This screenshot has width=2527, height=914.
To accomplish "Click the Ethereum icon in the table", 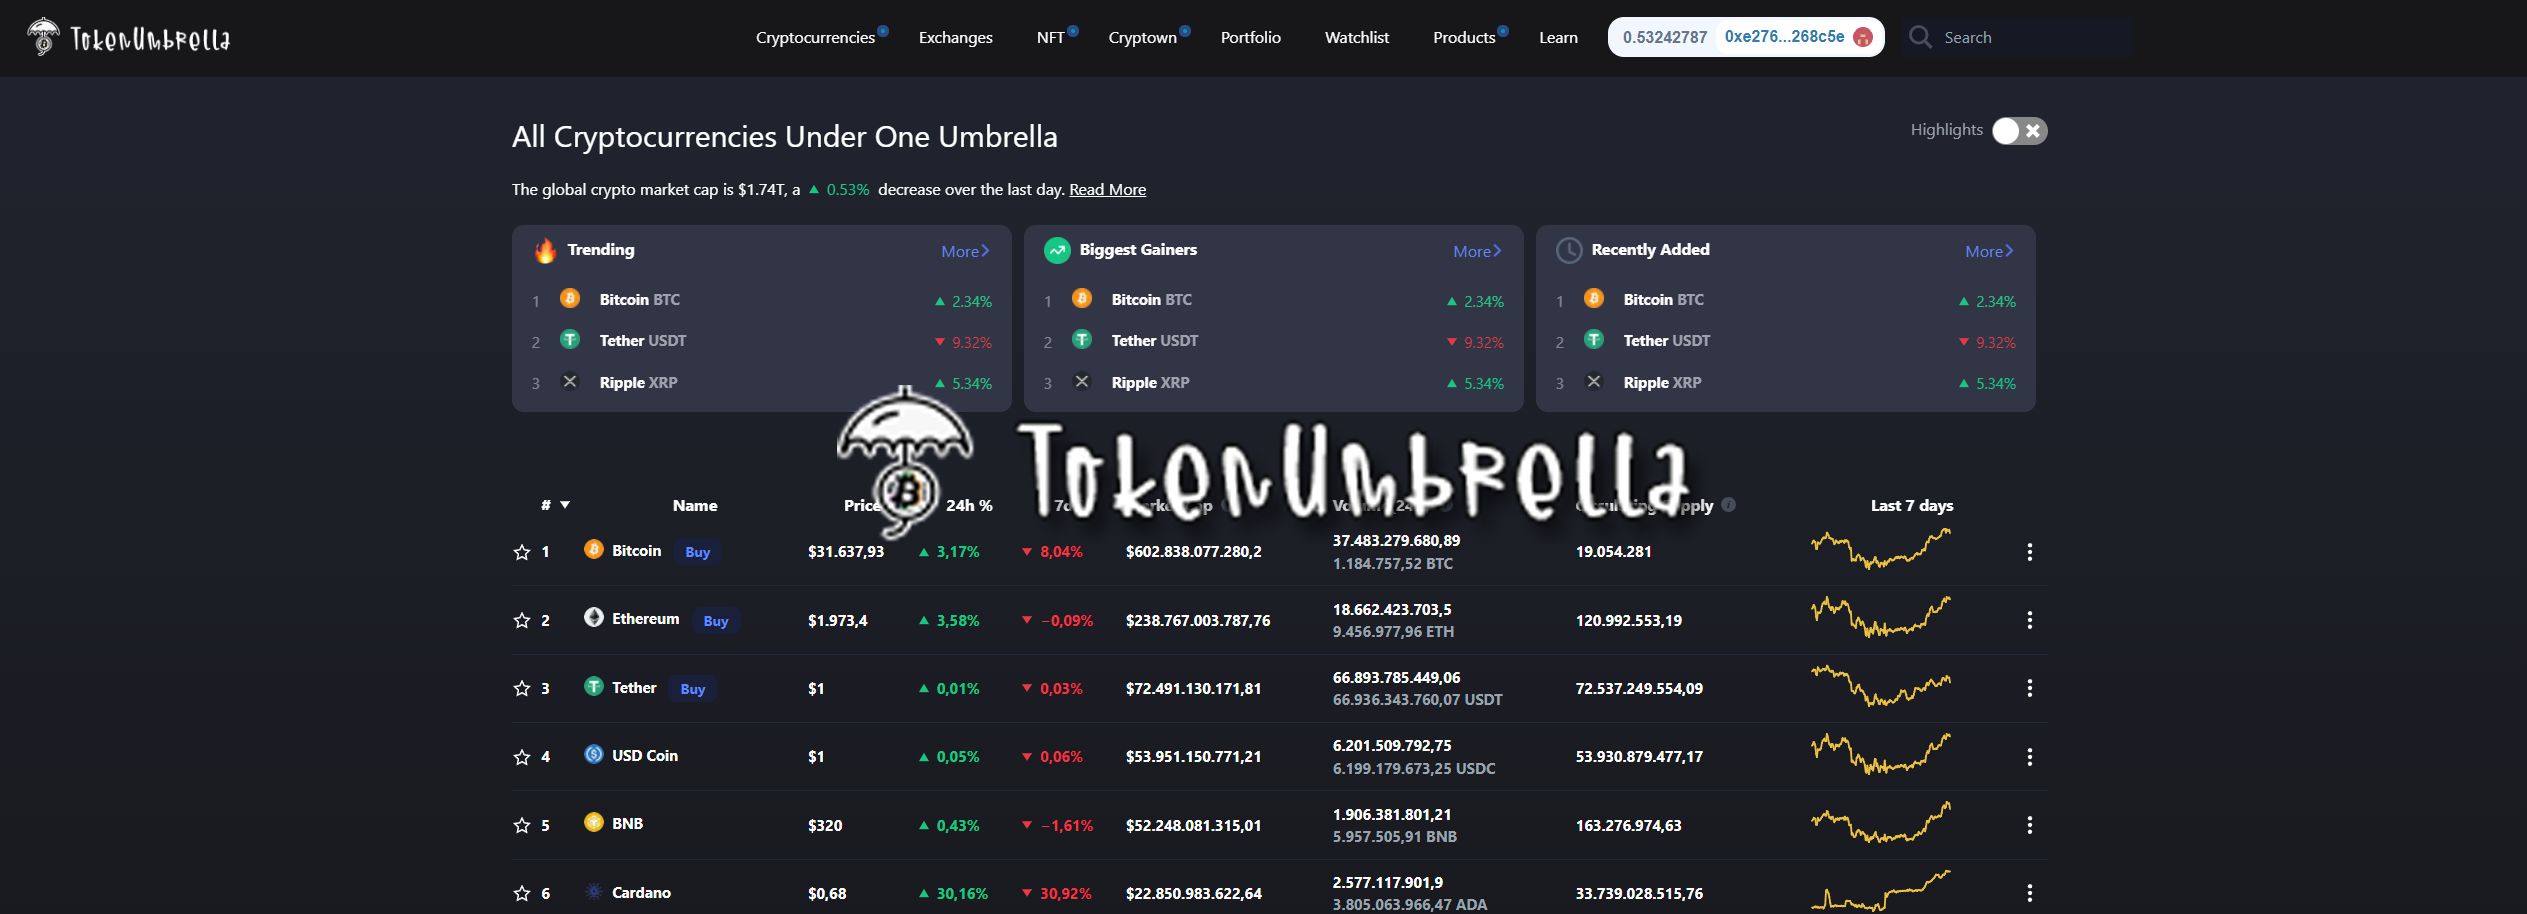I will pyautogui.click(x=594, y=618).
